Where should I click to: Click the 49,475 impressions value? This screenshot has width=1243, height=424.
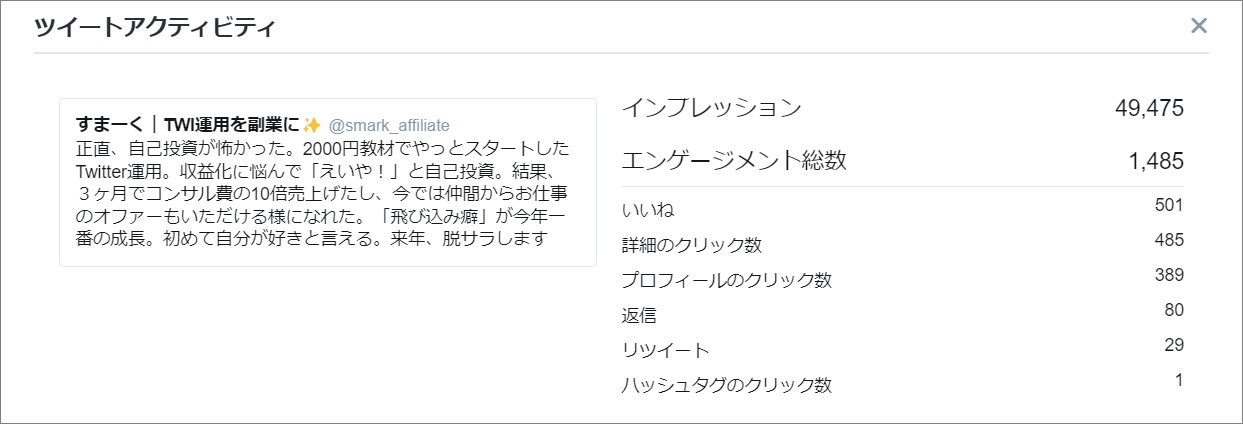click(x=1150, y=108)
